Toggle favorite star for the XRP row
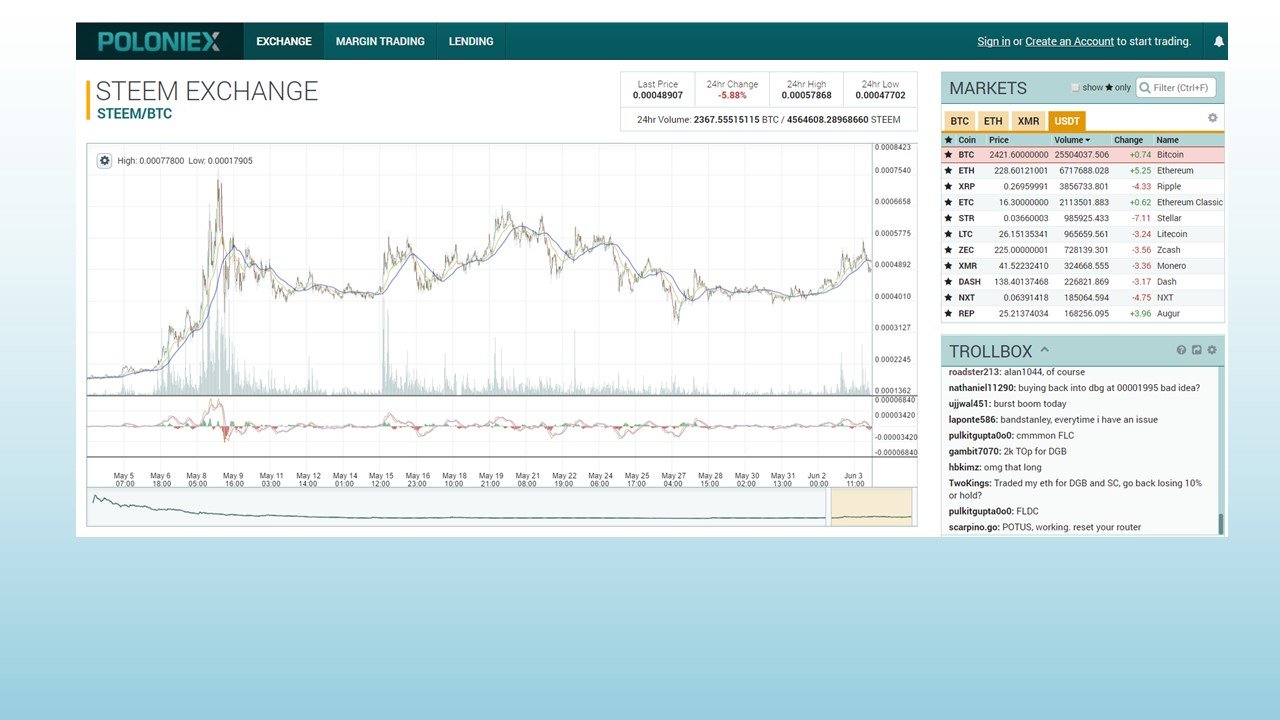The height and width of the screenshot is (720, 1280). coord(948,187)
